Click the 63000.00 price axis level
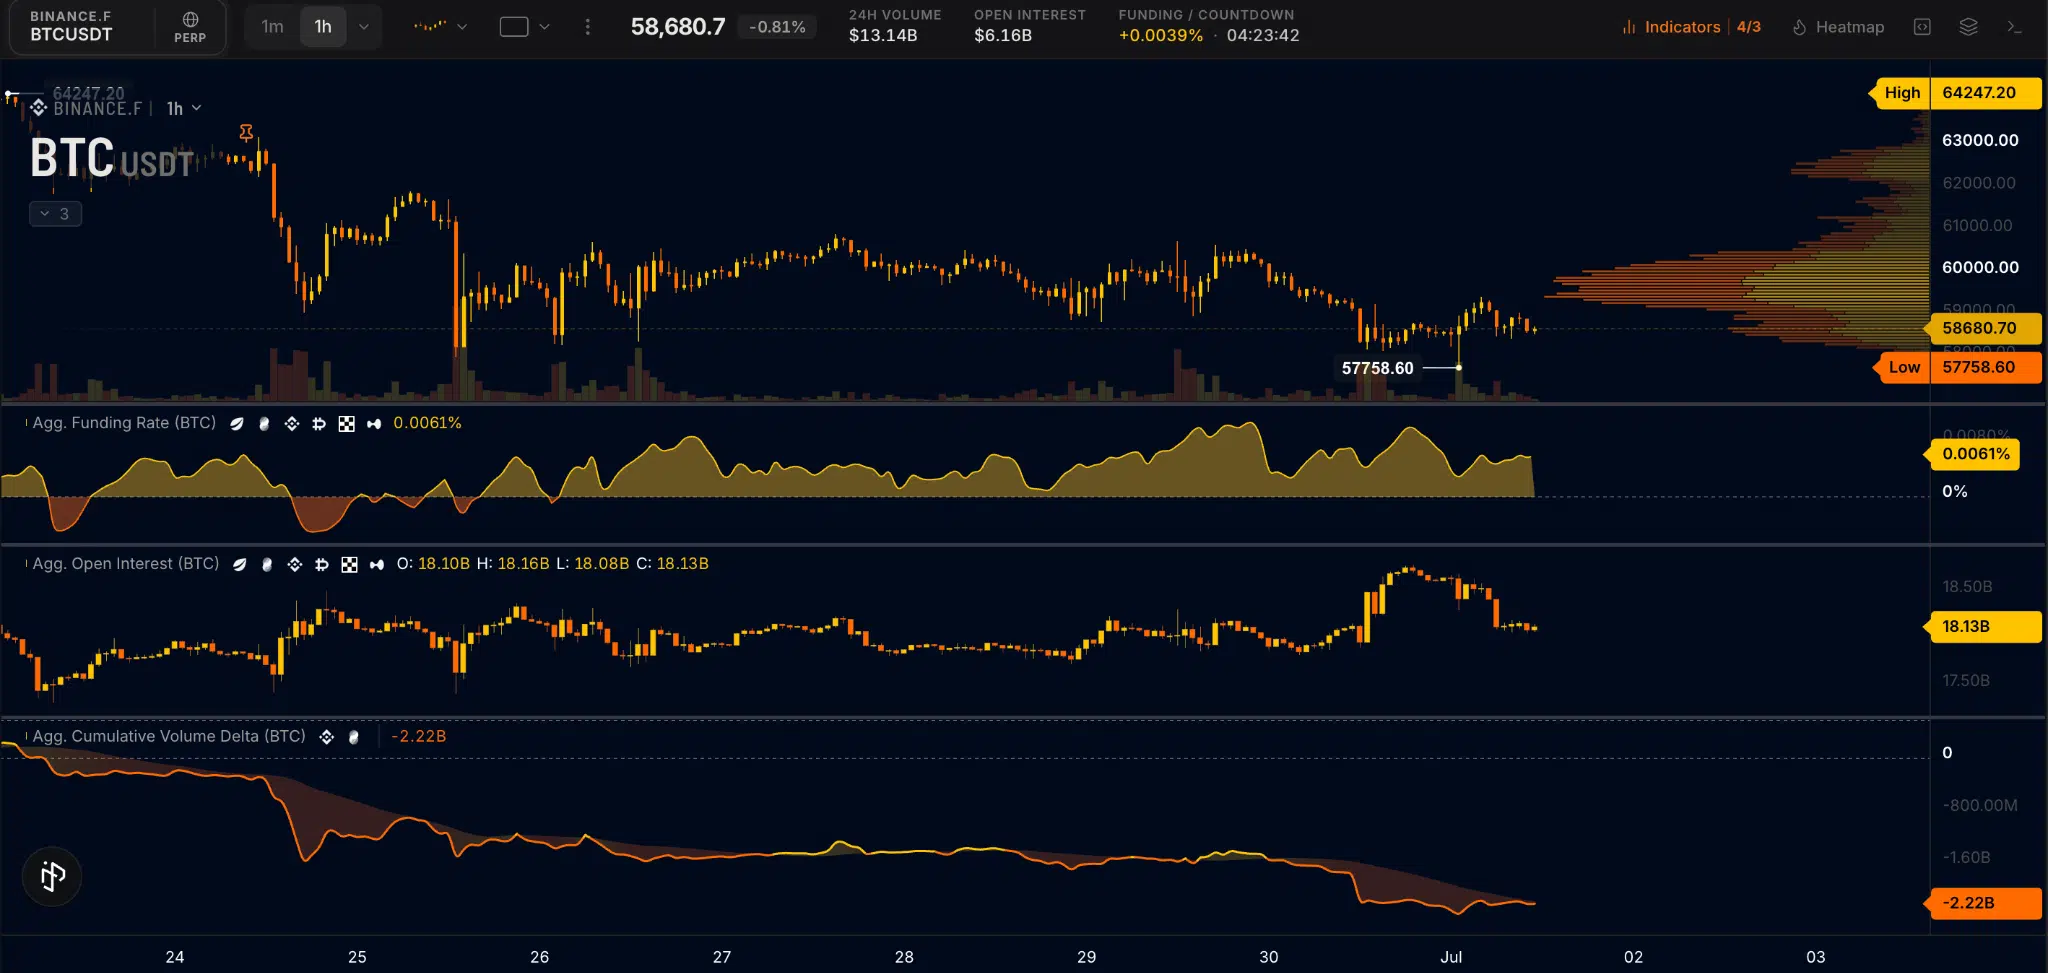The image size is (2048, 973). click(x=1980, y=140)
